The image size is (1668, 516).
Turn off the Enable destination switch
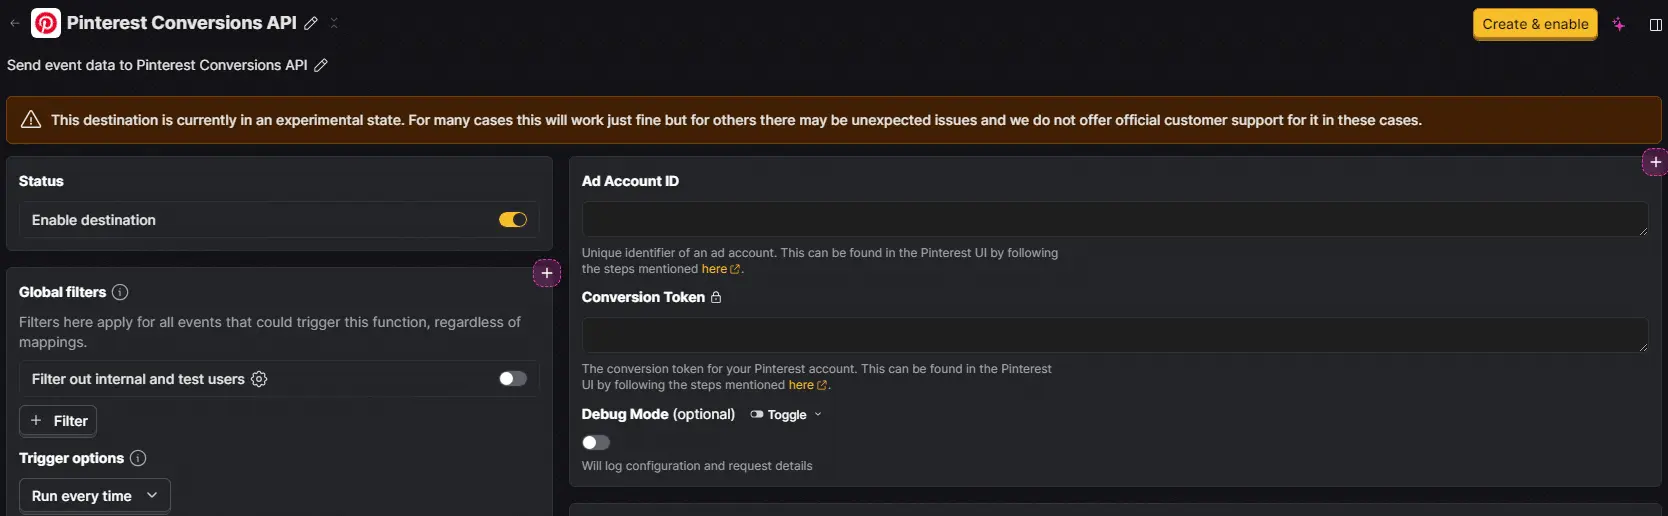[513, 220]
